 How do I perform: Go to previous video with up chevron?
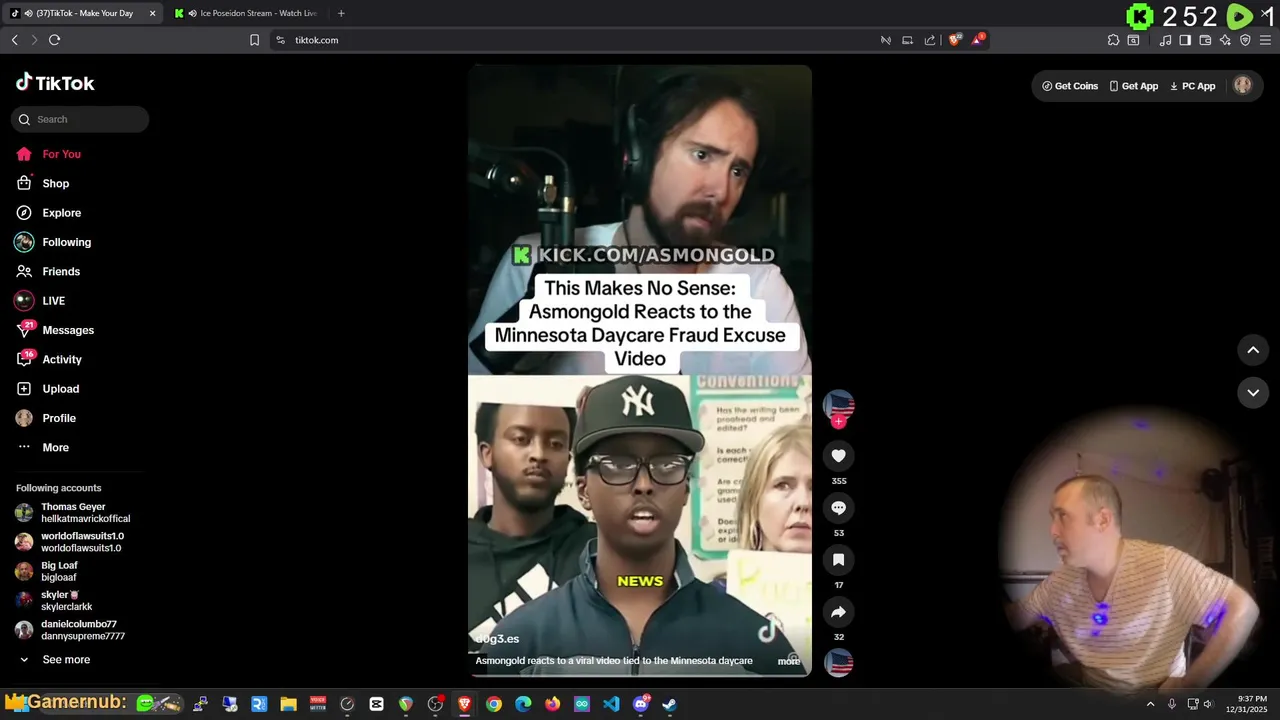(1253, 350)
